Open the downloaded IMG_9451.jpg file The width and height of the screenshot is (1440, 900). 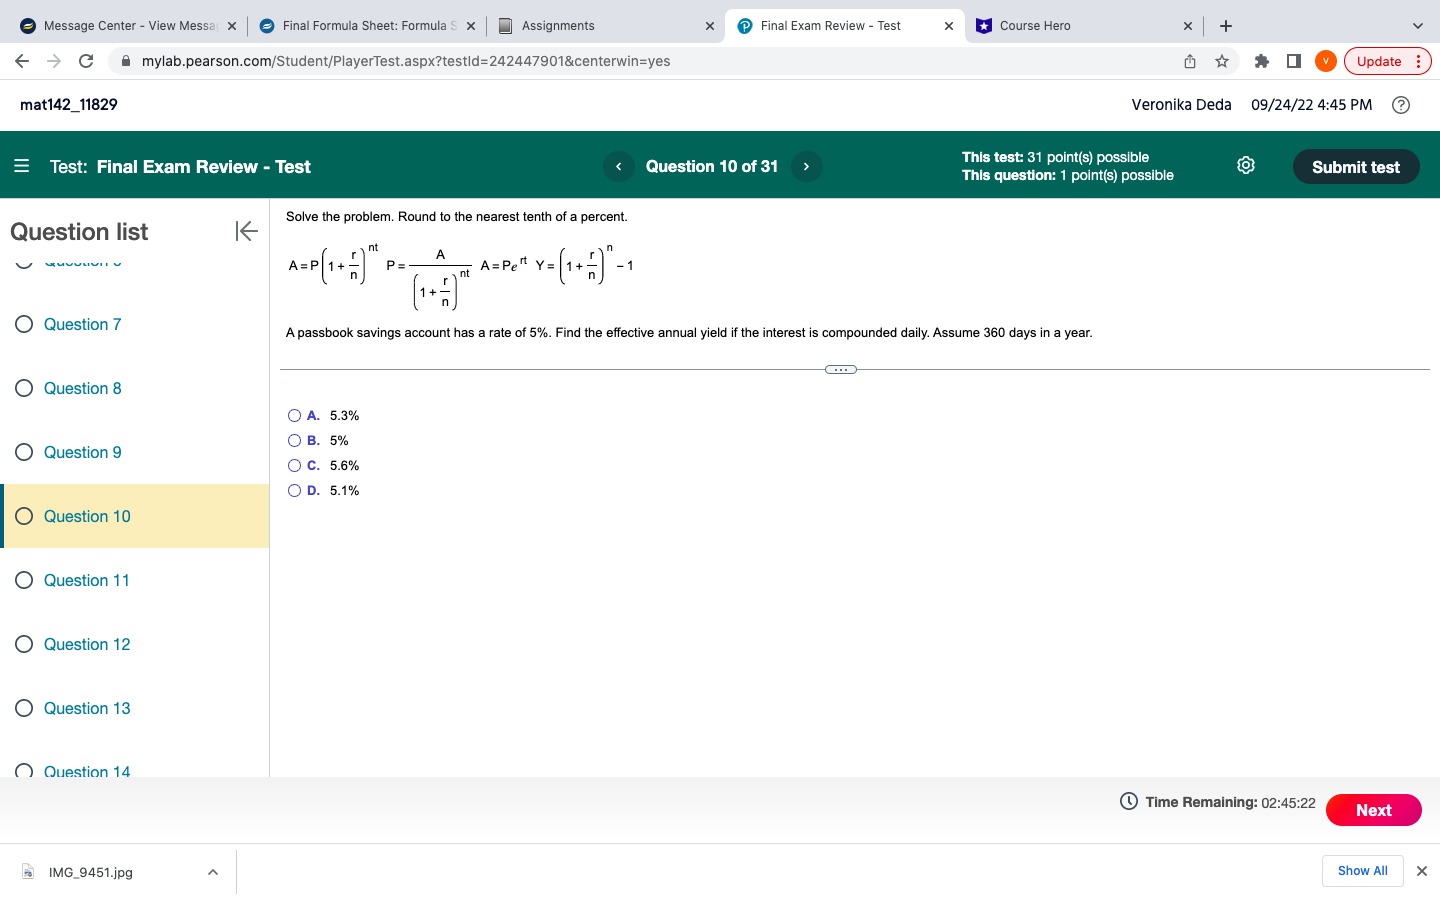90,872
